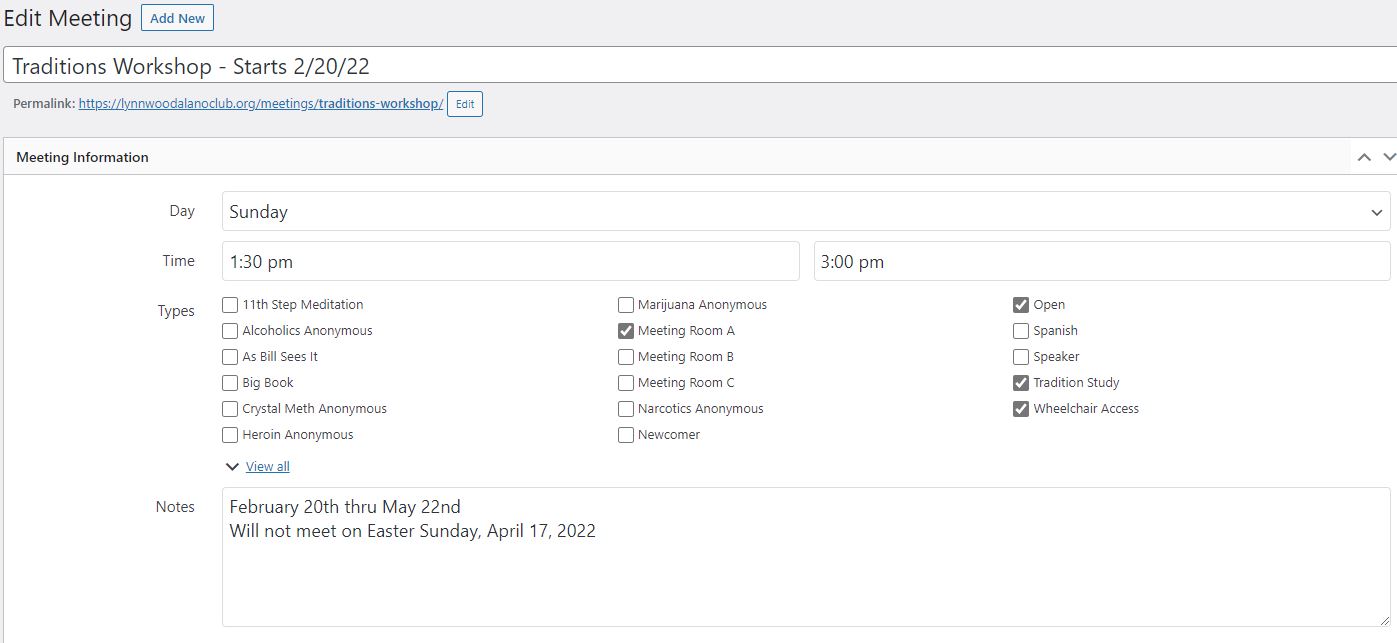This screenshot has height=643, width=1397.
Task: Check Heroin Anonymous type
Action: pyautogui.click(x=230, y=435)
